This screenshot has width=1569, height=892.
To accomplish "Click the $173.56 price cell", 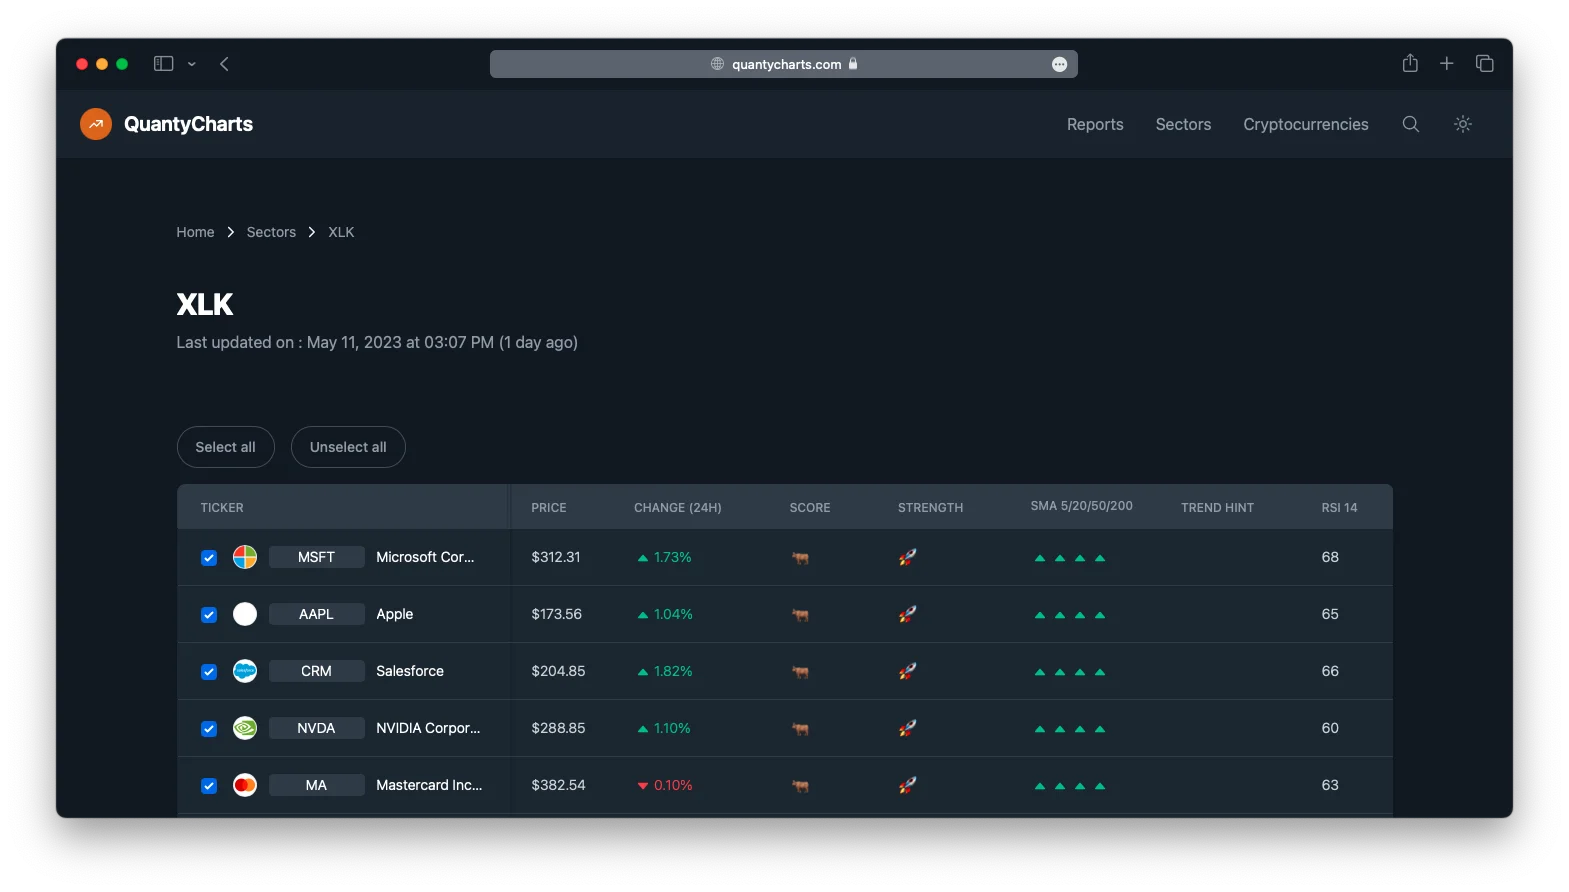I will 557,614.
